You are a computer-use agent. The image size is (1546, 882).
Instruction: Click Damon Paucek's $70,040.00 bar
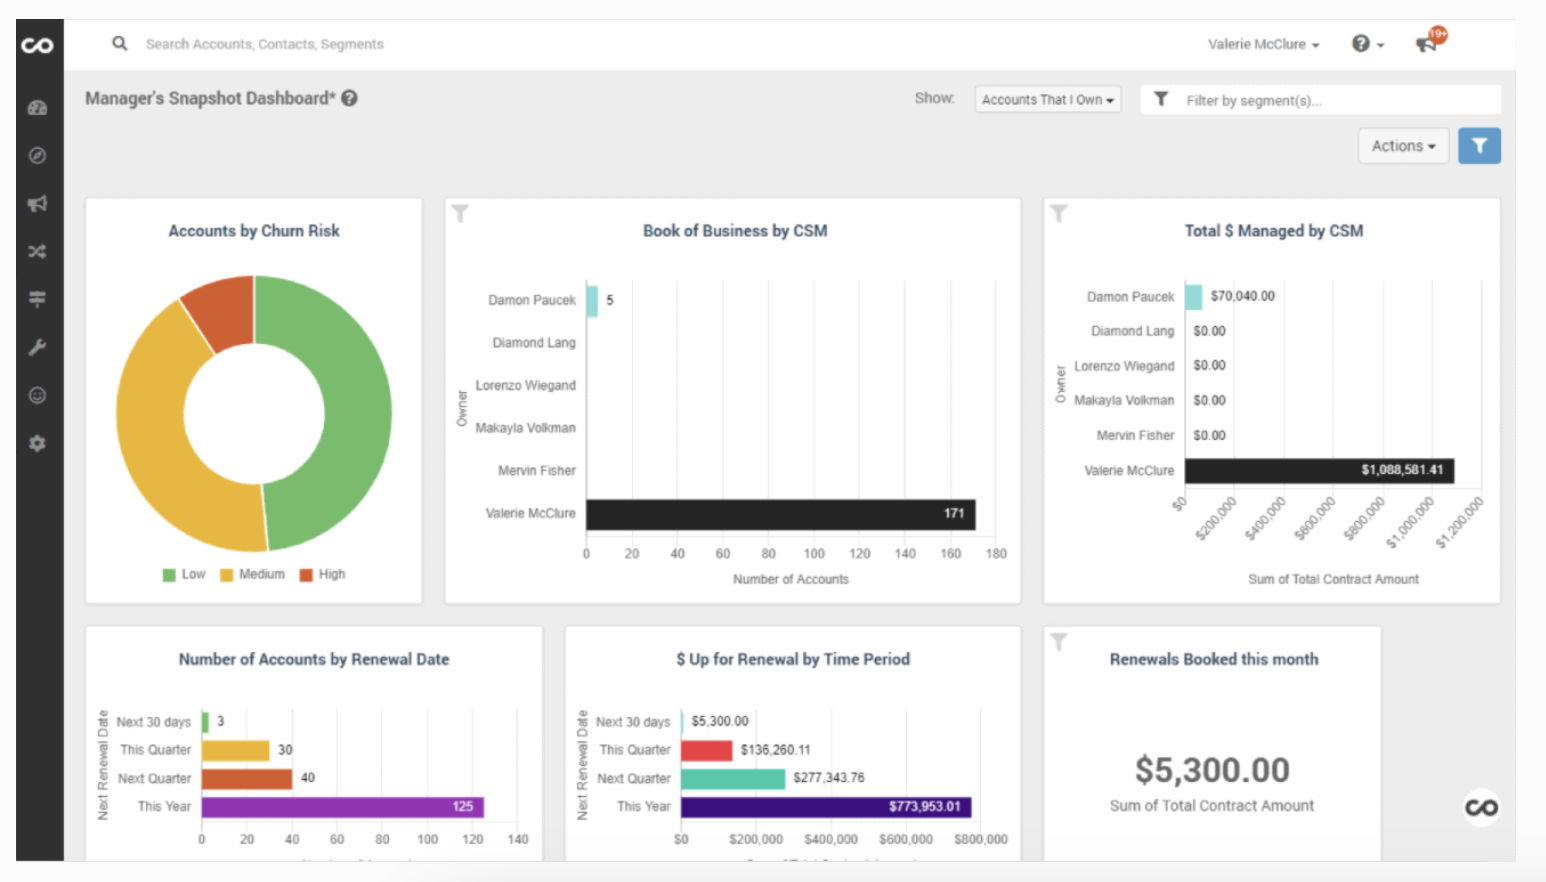tap(1193, 296)
